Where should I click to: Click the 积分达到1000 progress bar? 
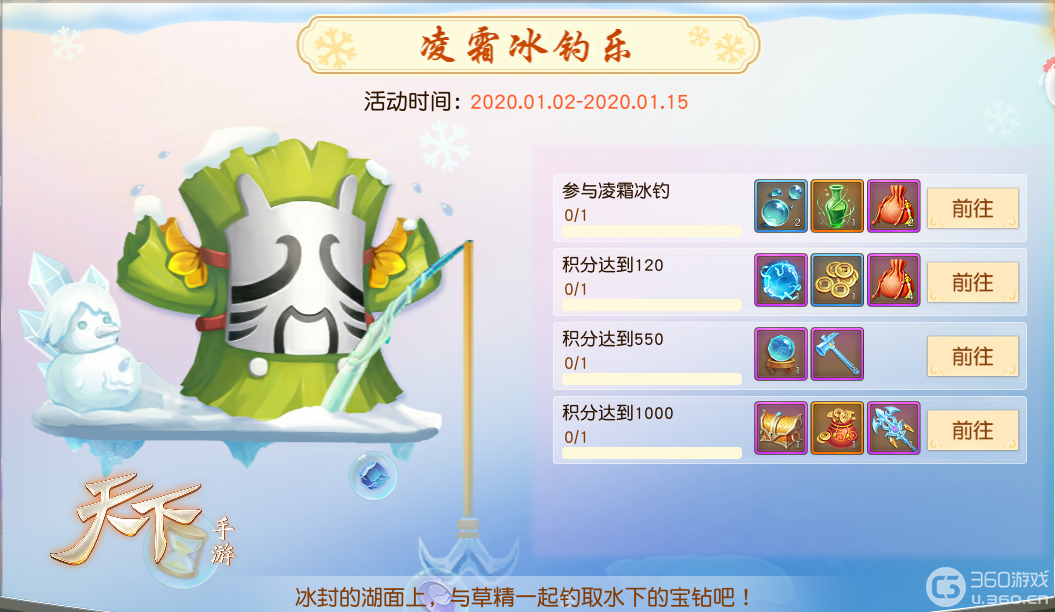(x=652, y=453)
